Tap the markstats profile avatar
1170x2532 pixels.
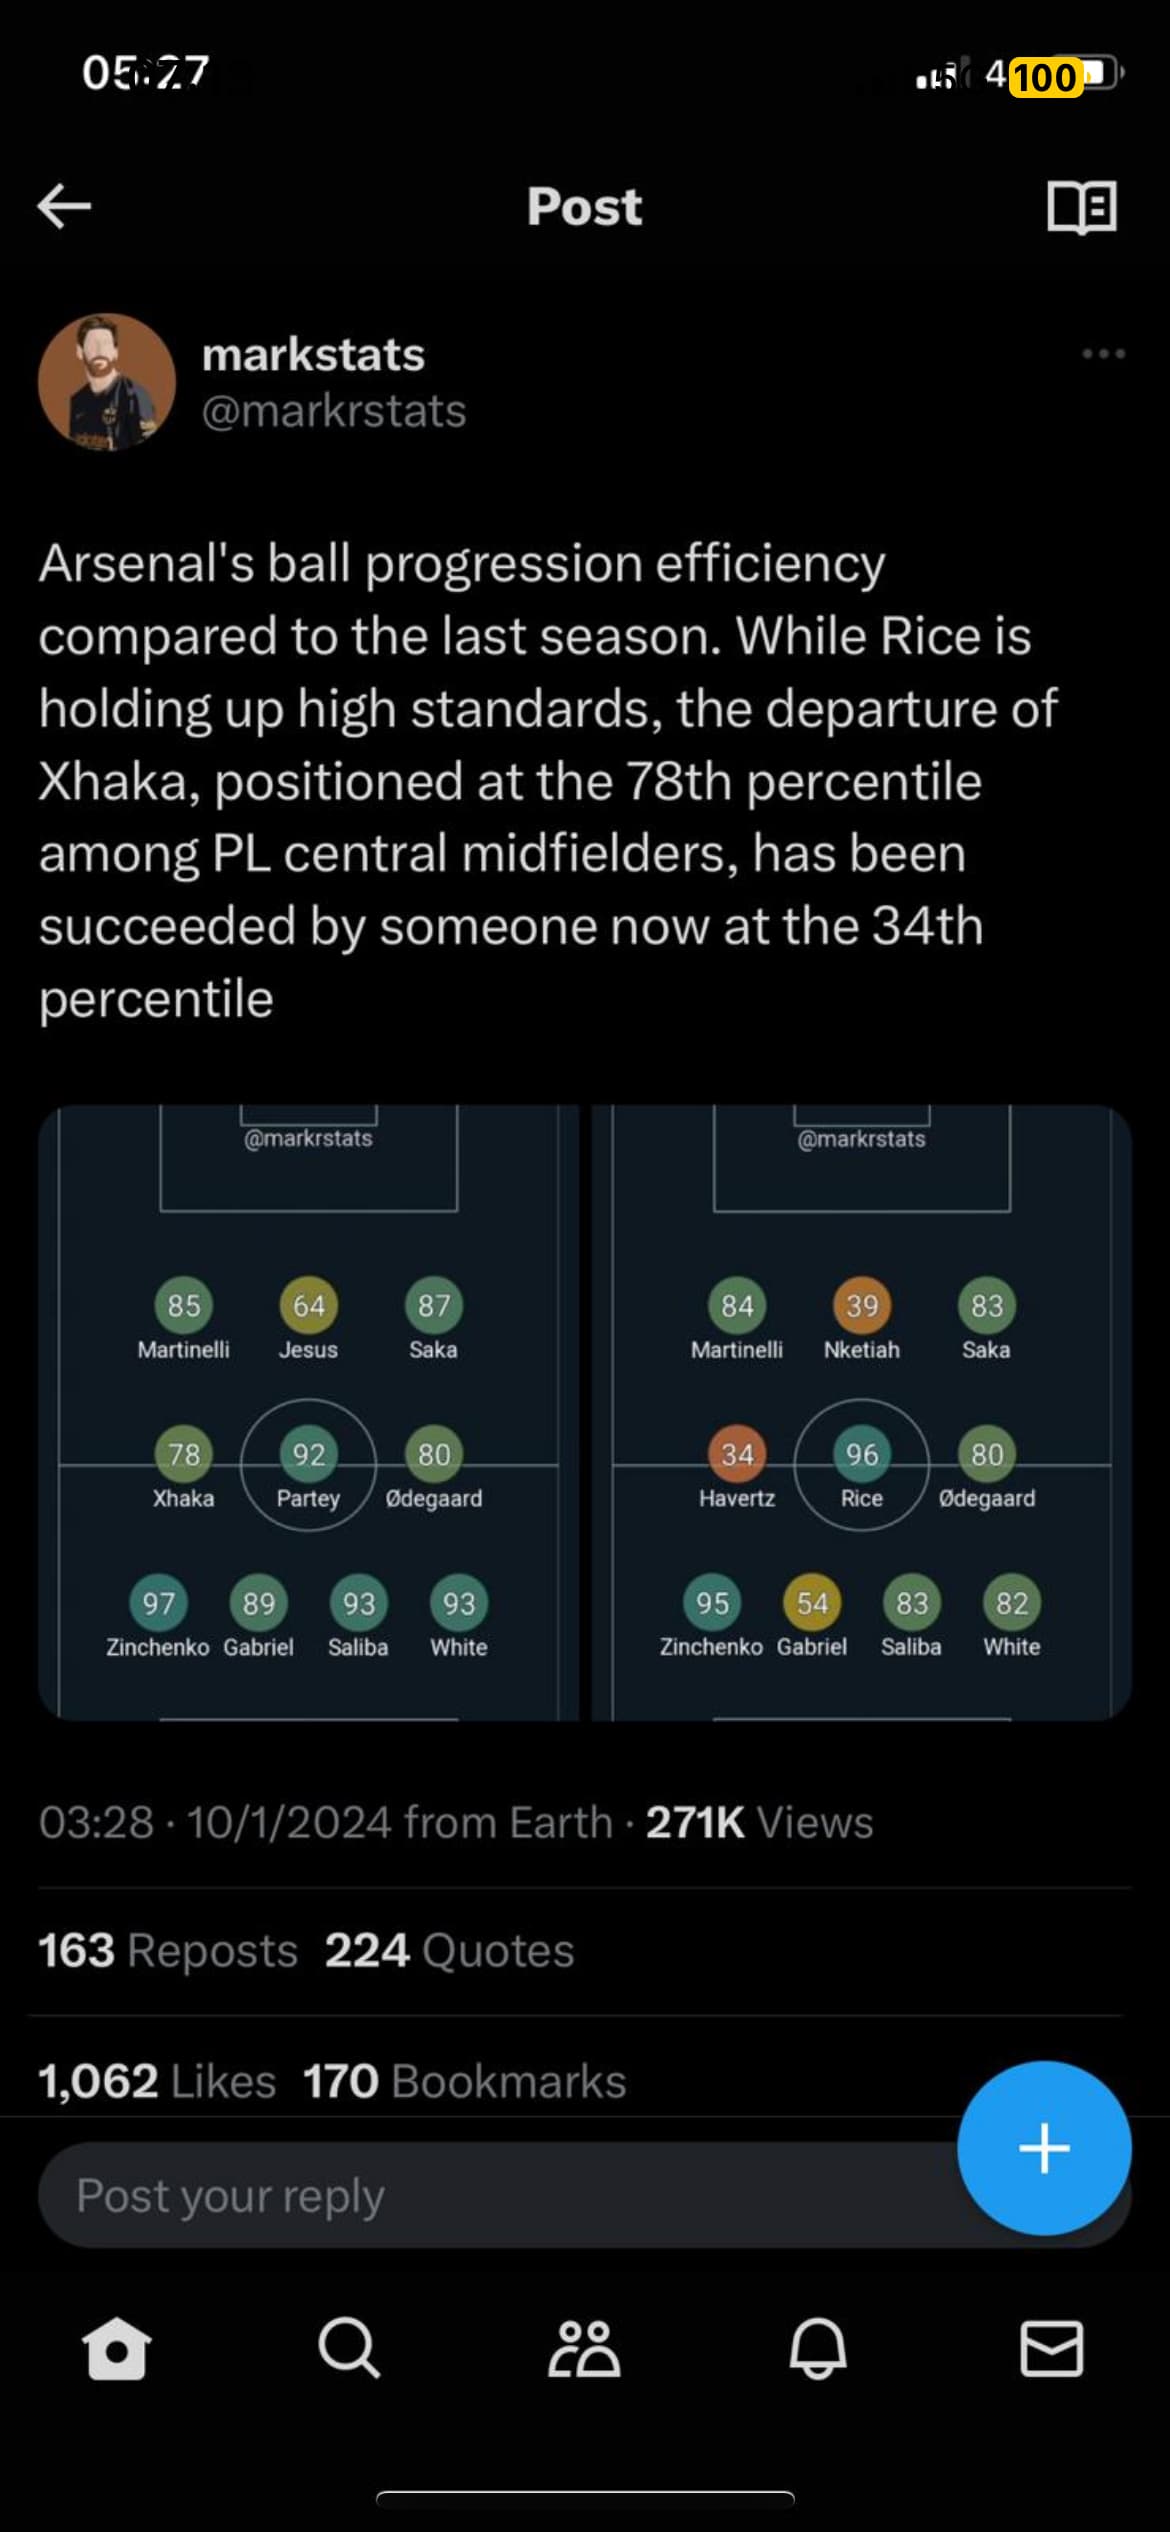[x=107, y=382]
